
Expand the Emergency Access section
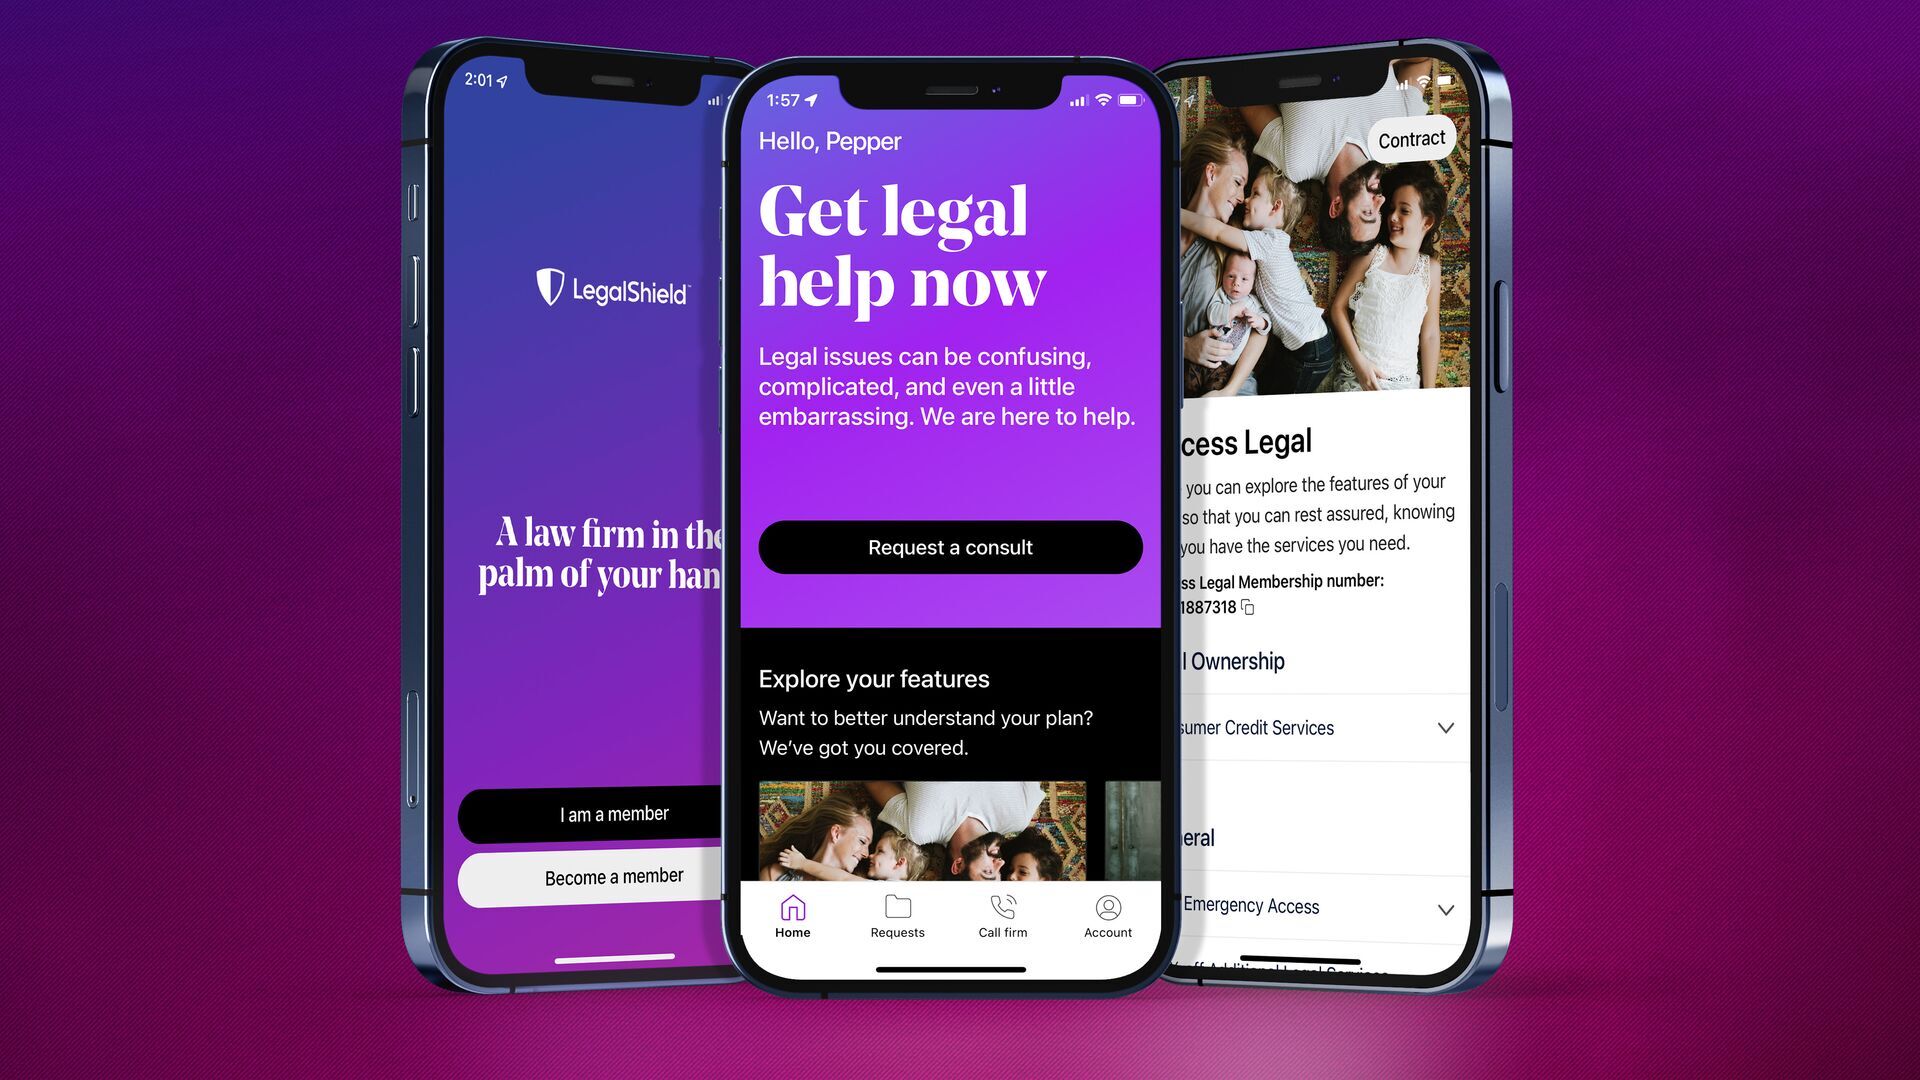(x=1447, y=906)
